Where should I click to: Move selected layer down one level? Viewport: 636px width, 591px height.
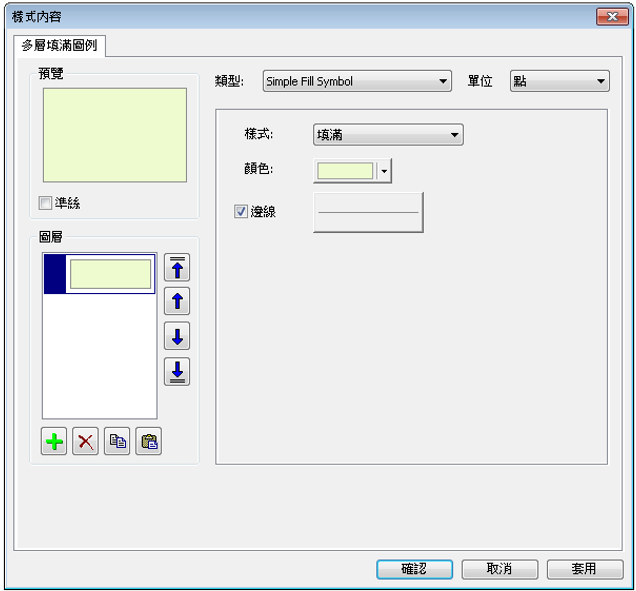point(177,336)
